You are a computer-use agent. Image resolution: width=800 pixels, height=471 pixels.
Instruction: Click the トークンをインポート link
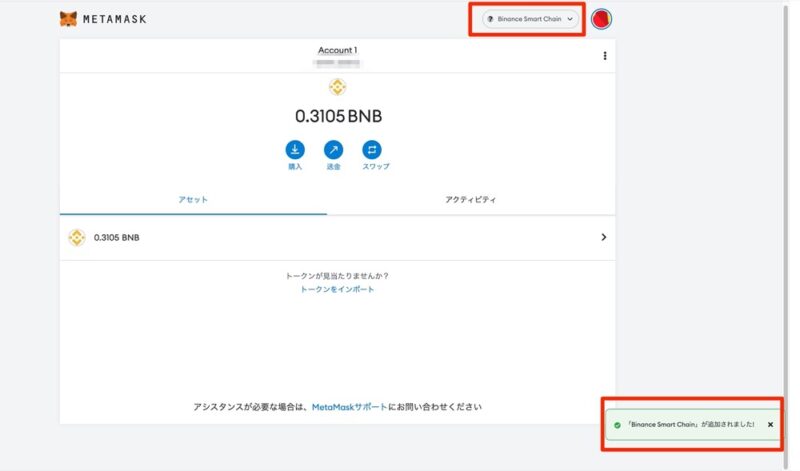coord(337,289)
